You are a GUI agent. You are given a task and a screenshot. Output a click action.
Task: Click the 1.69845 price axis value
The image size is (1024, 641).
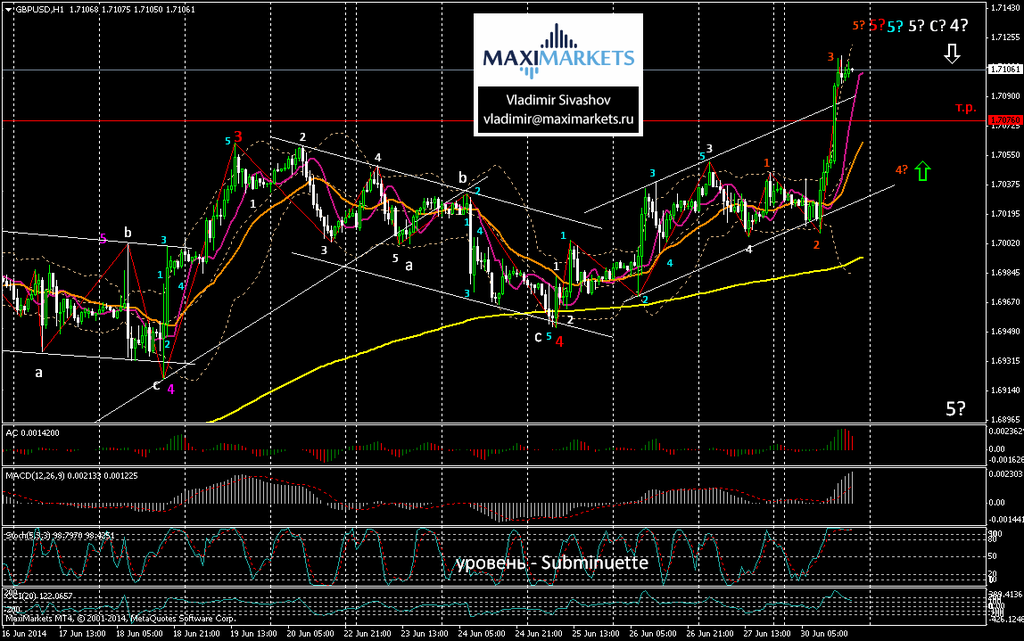click(1005, 272)
